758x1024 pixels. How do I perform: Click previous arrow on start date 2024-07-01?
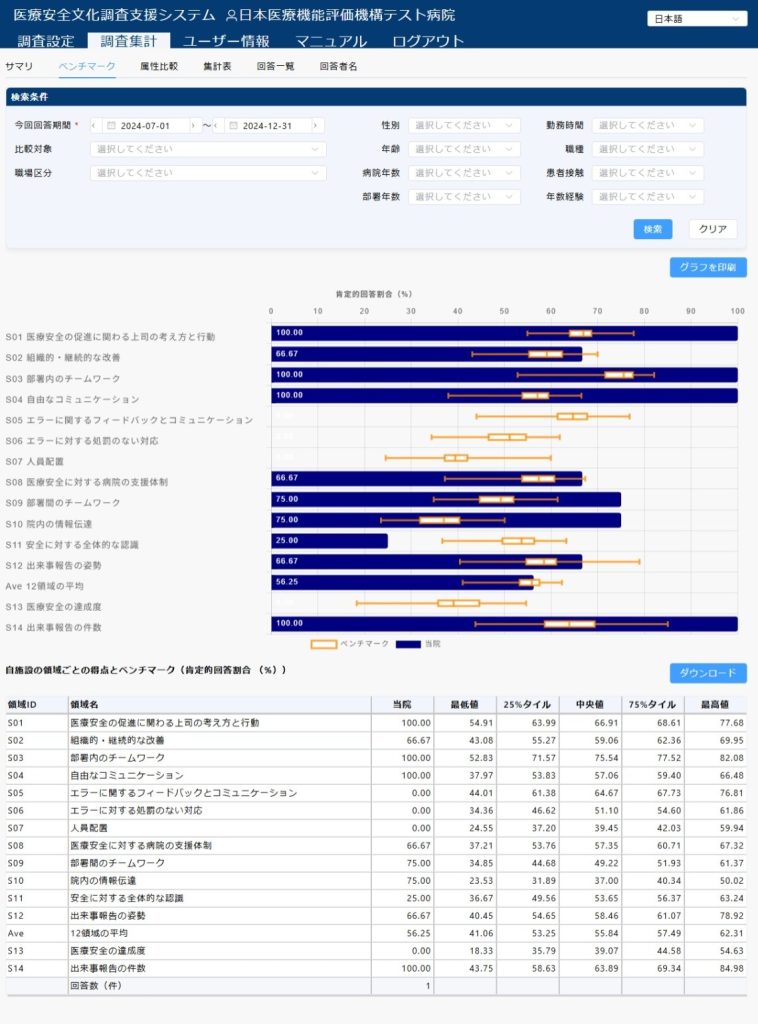[95, 126]
